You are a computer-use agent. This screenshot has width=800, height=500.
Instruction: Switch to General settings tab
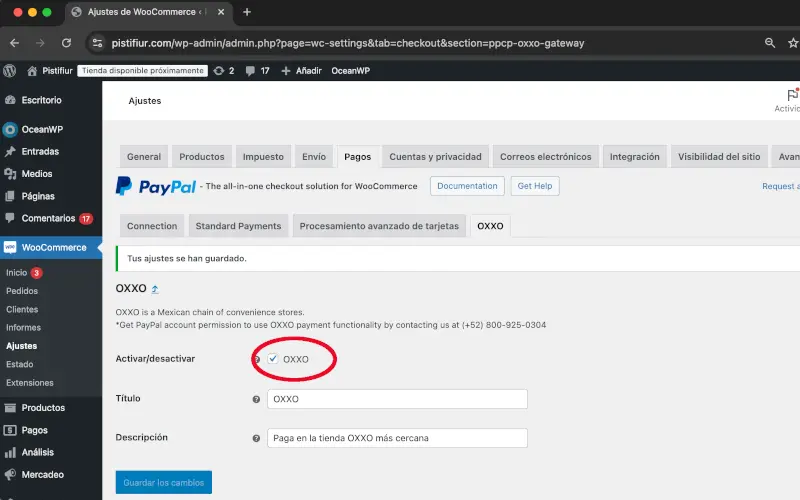[144, 157]
